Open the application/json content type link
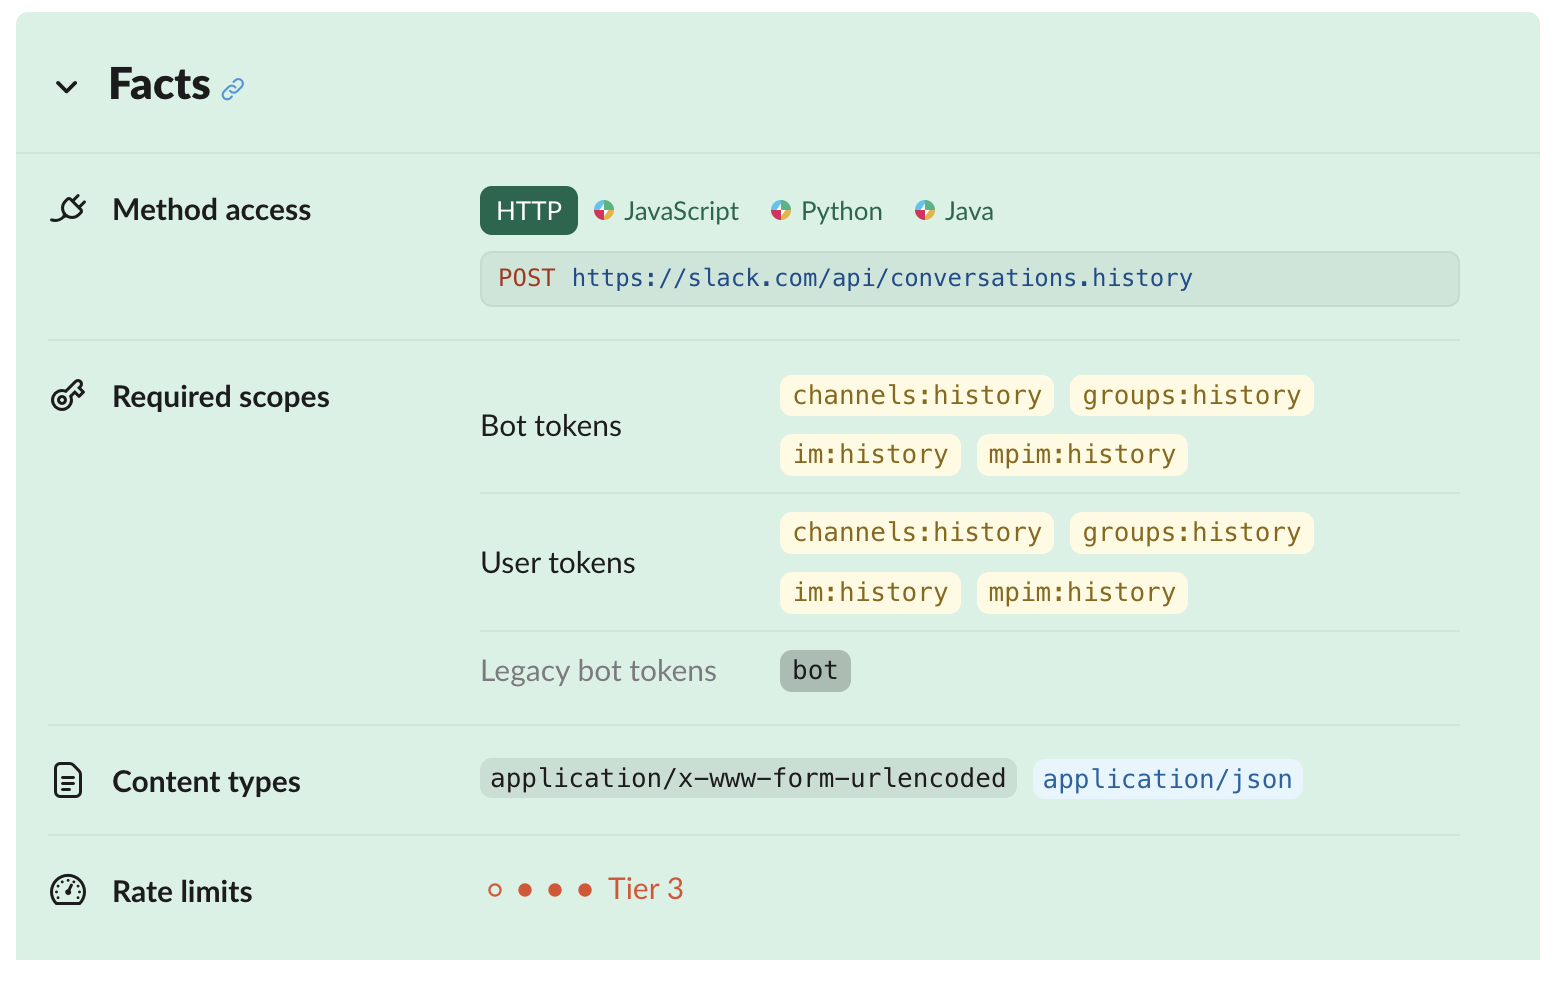The width and height of the screenshot is (1566, 990). [x=1167, y=779]
